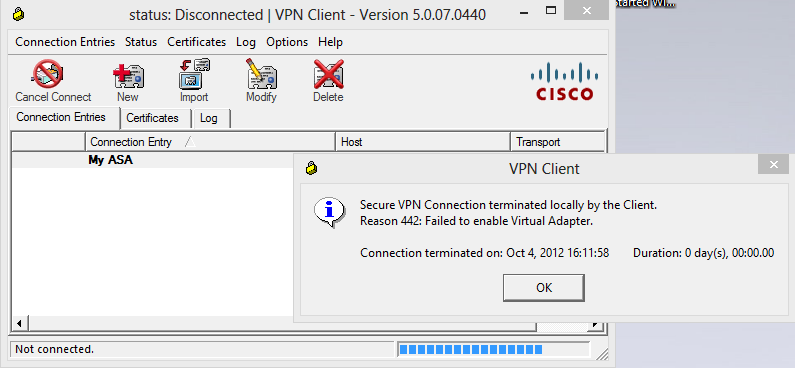795x368 pixels.
Task: Click the Cisco logo
Action: 564,81
